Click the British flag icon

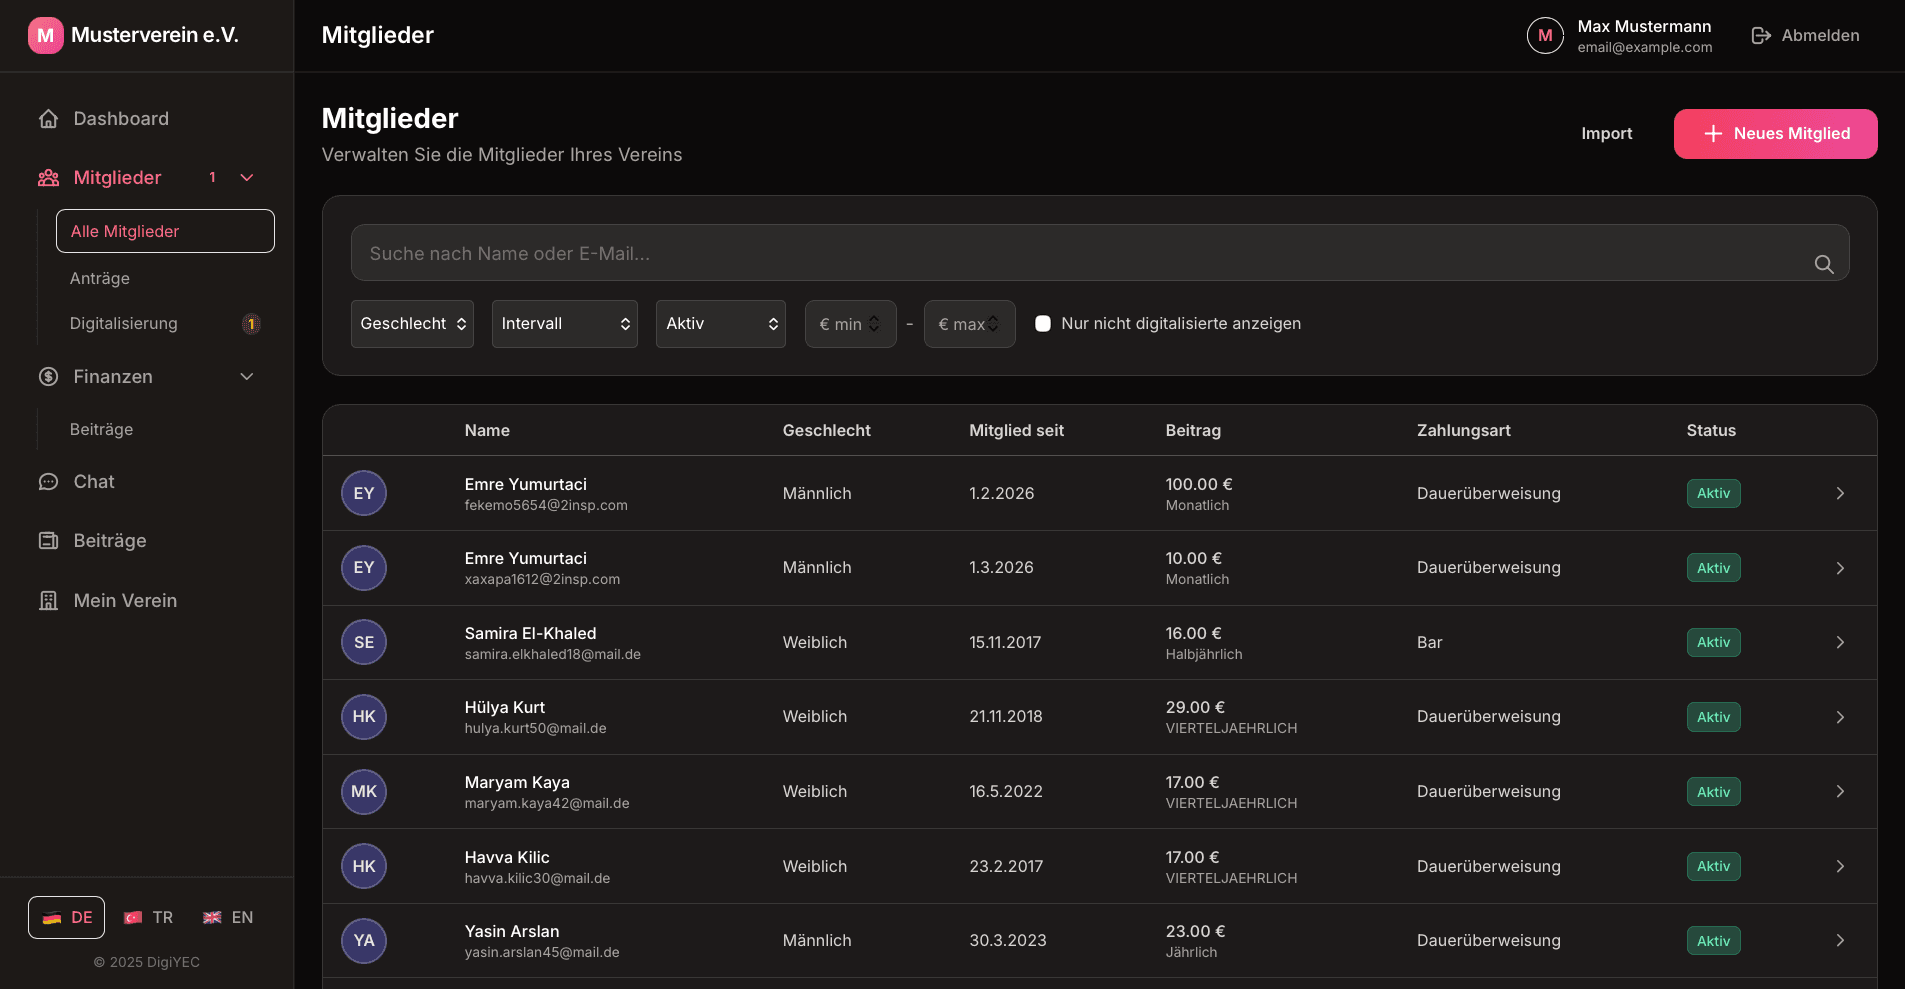click(212, 918)
